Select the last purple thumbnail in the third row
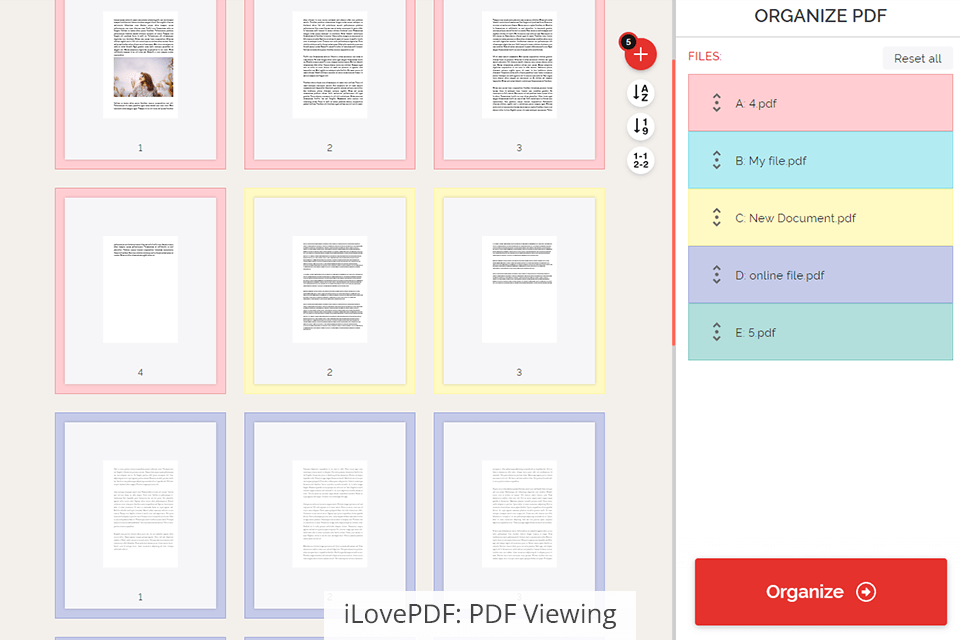This screenshot has width=960, height=640. coord(519,515)
